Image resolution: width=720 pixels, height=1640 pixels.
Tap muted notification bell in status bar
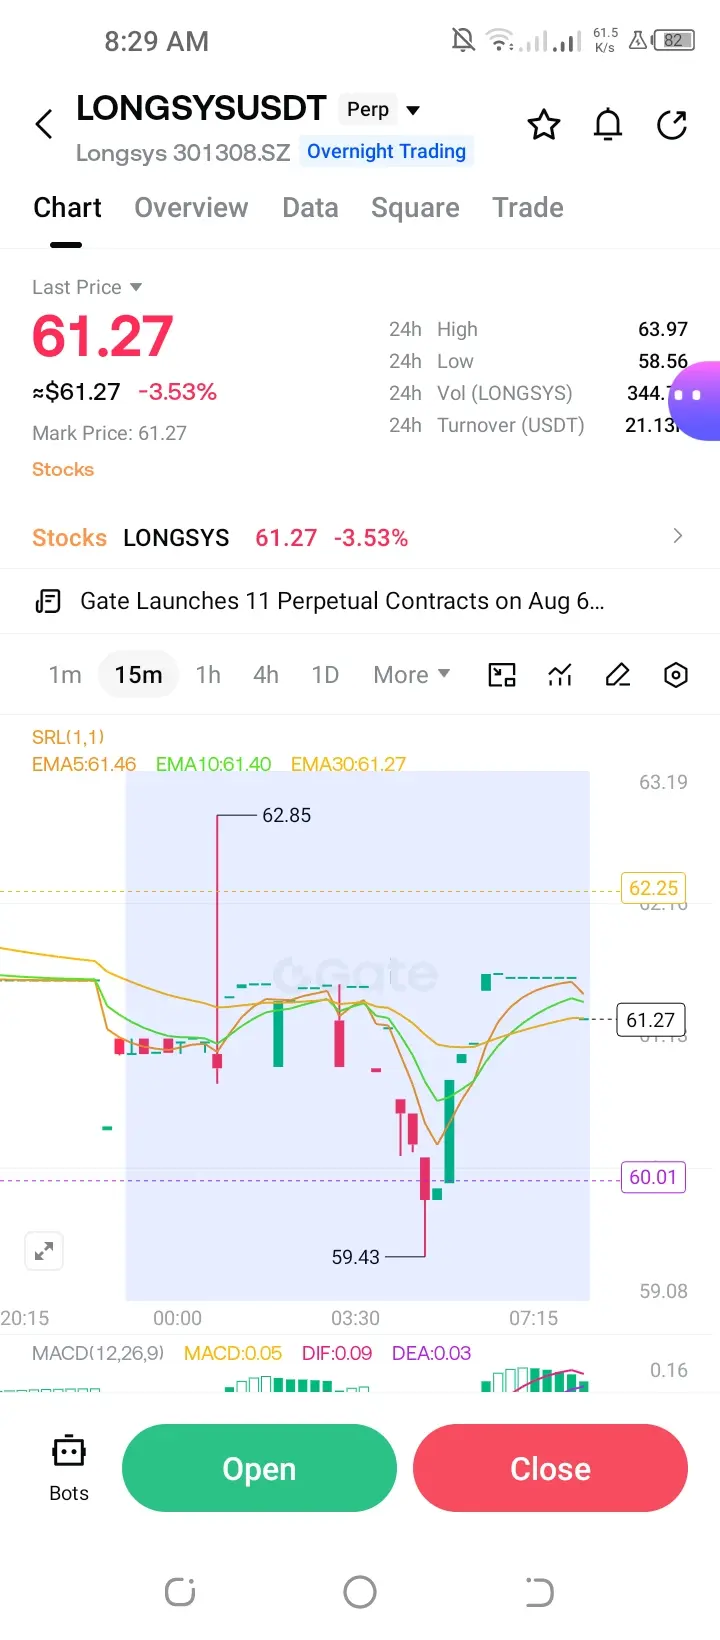point(463,41)
